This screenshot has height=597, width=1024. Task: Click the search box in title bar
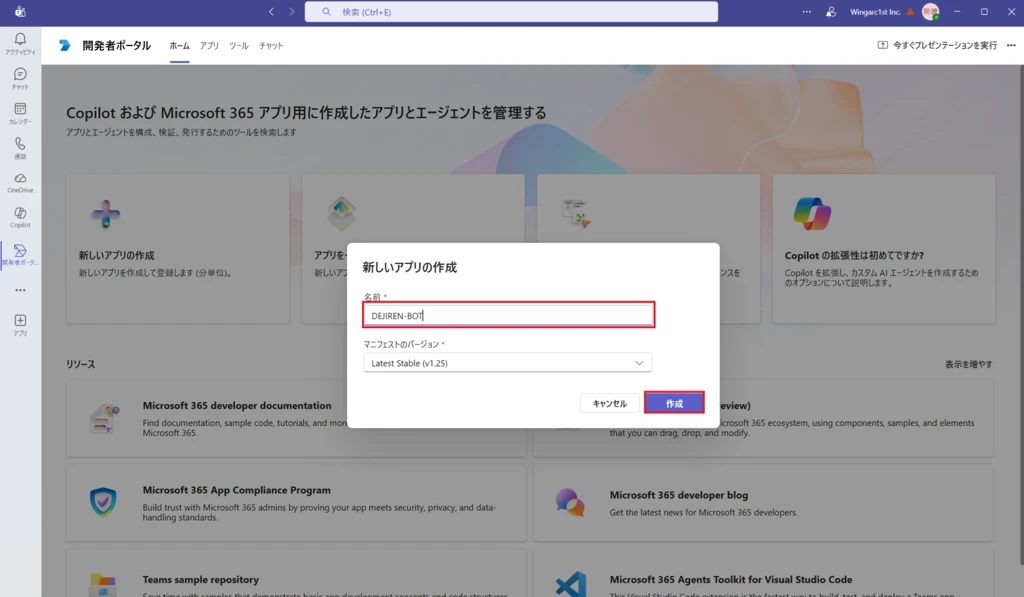pos(511,12)
